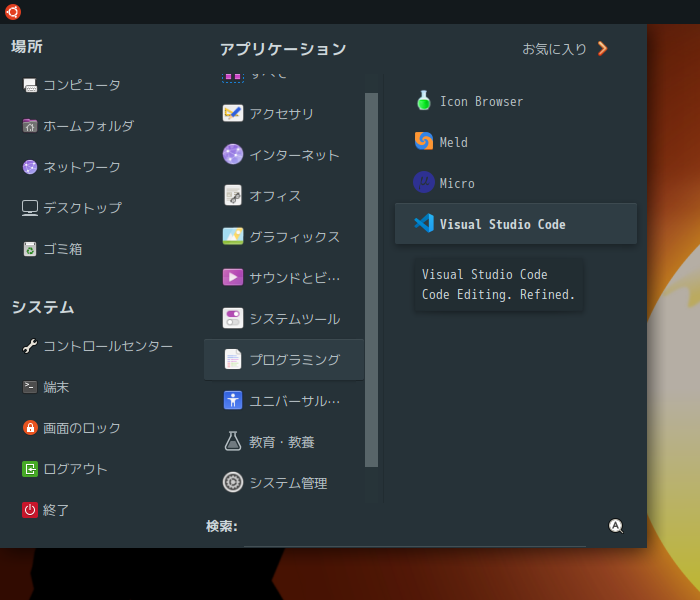700x600 pixels.
Task: Click the Icon Browser label
Action: (481, 101)
